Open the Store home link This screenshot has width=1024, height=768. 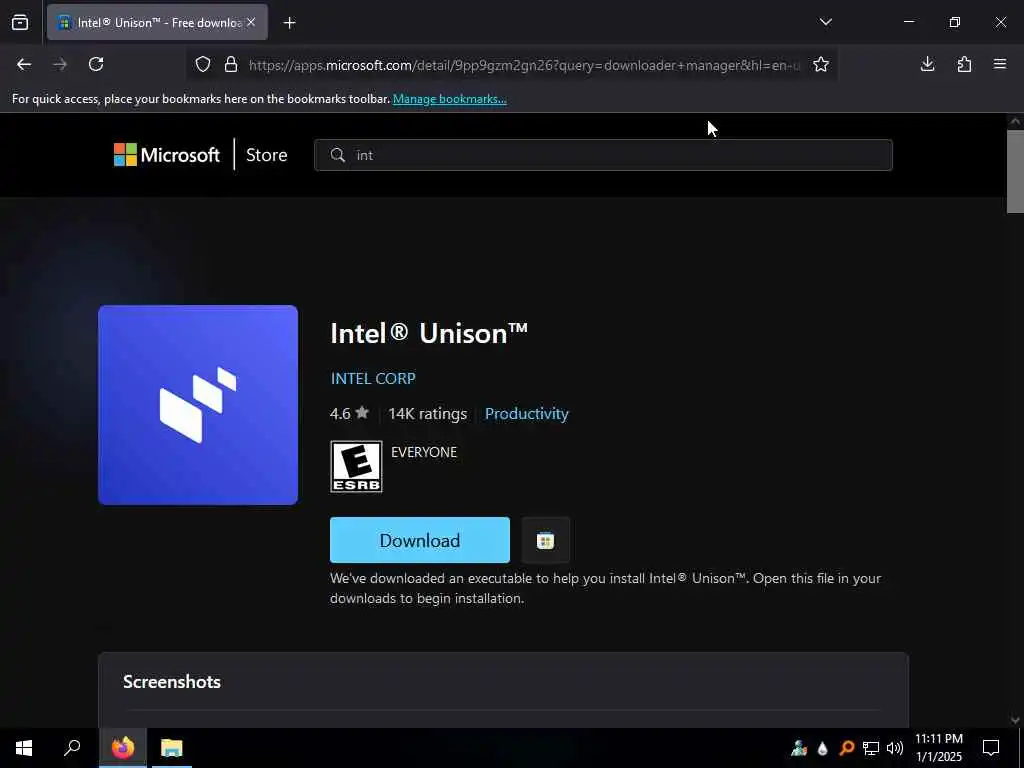(x=266, y=155)
